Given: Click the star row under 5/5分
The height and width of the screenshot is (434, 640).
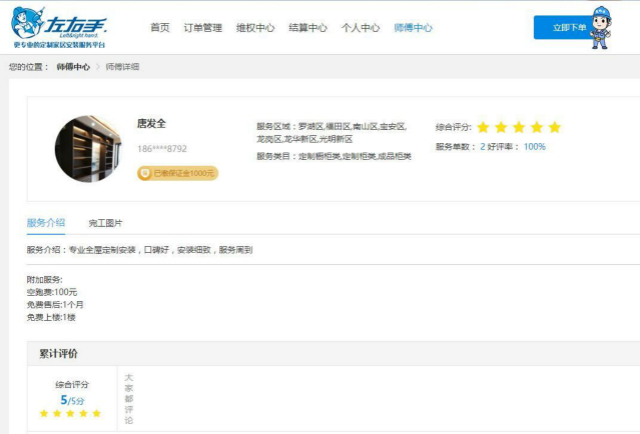Looking at the screenshot, I should coord(70,413).
